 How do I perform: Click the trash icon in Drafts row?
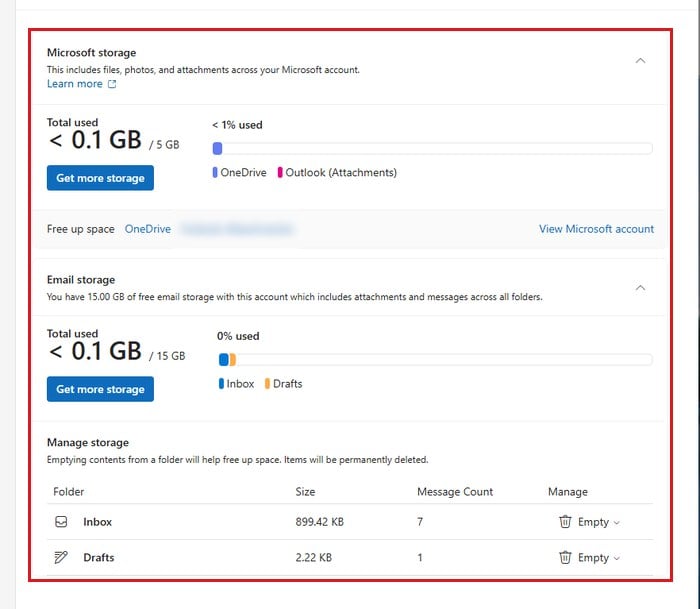(565, 557)
